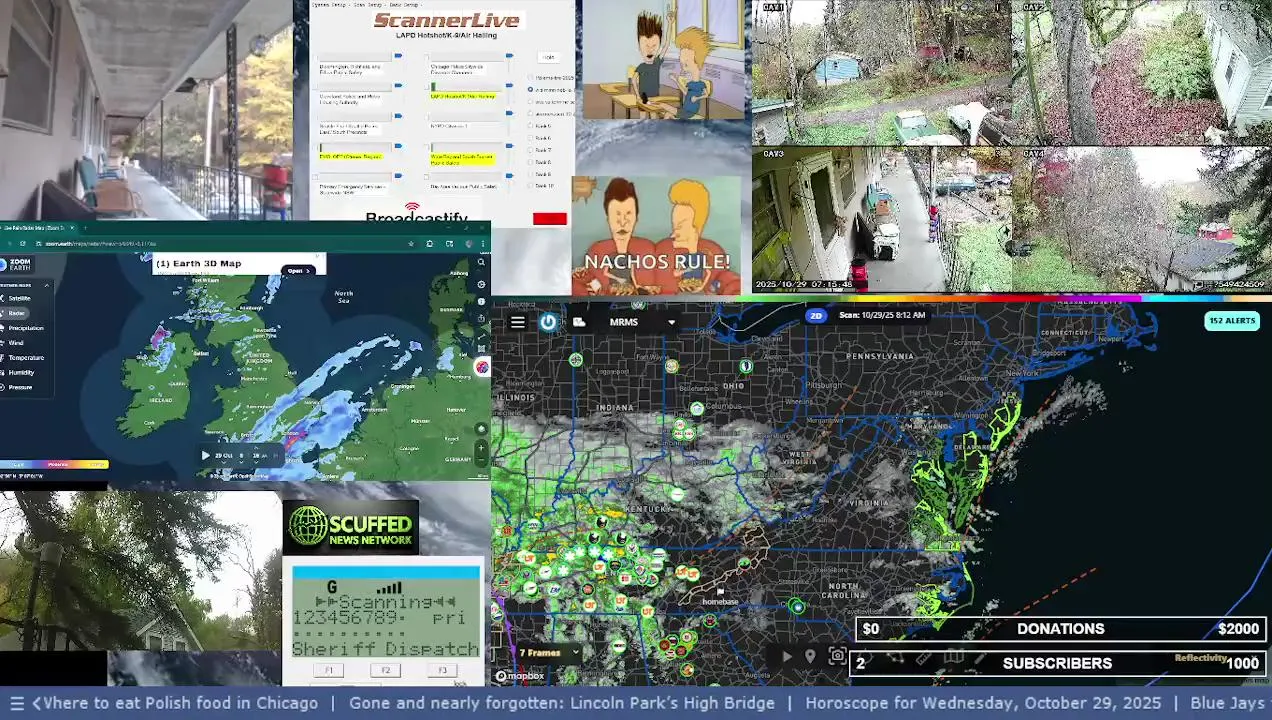Viewport: 1272px width, 720px height.
Task: Zoom in on Zoom Earth map
Action: pos(481,447)
